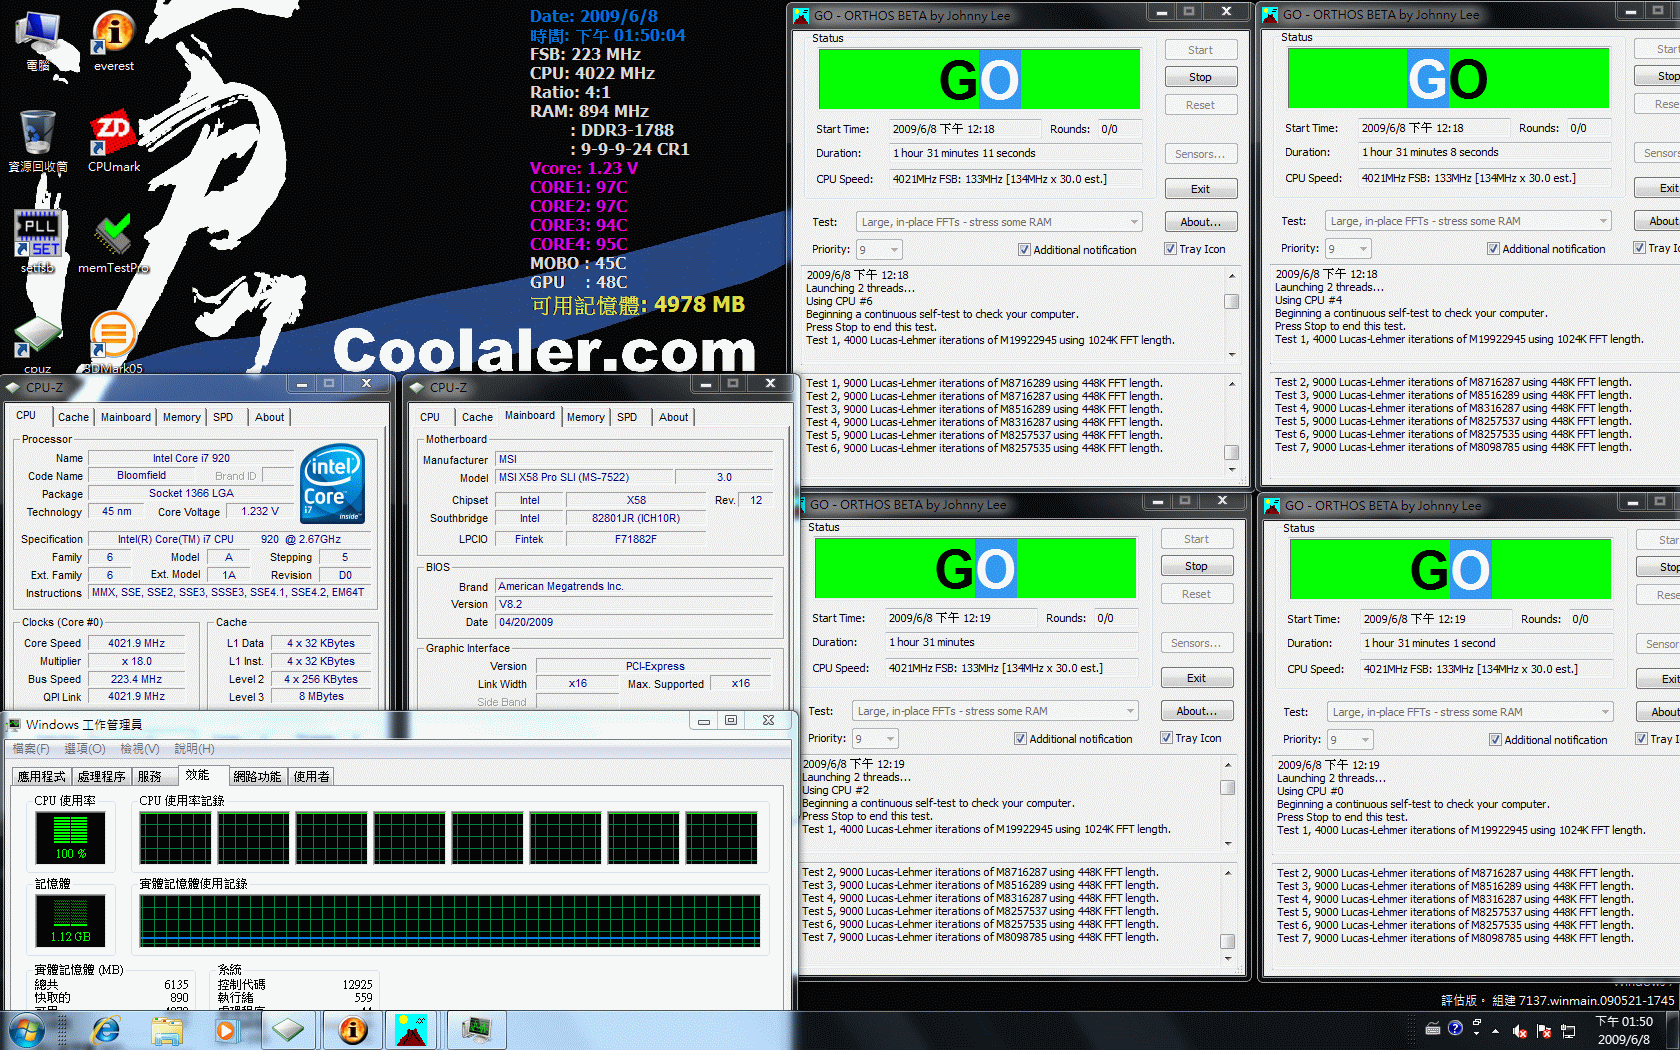The height and width of the screenshot is (1050, 1680).
Task: Toggle Tray Icon checkbox in ORTHOS using CPU #4
Action: click(x=1639, y=248)
